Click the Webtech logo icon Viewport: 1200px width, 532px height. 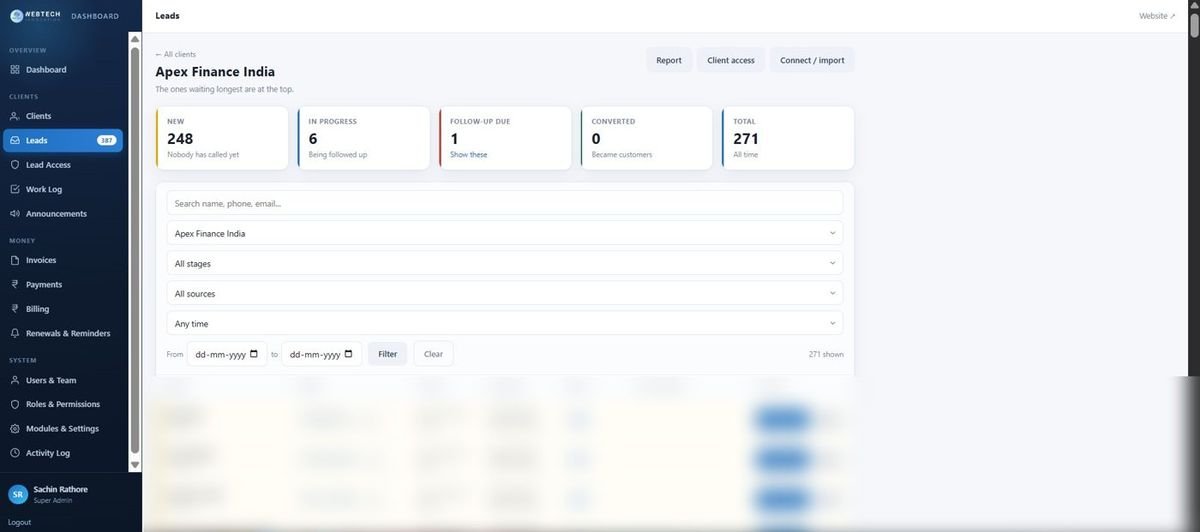coord(16,16)
